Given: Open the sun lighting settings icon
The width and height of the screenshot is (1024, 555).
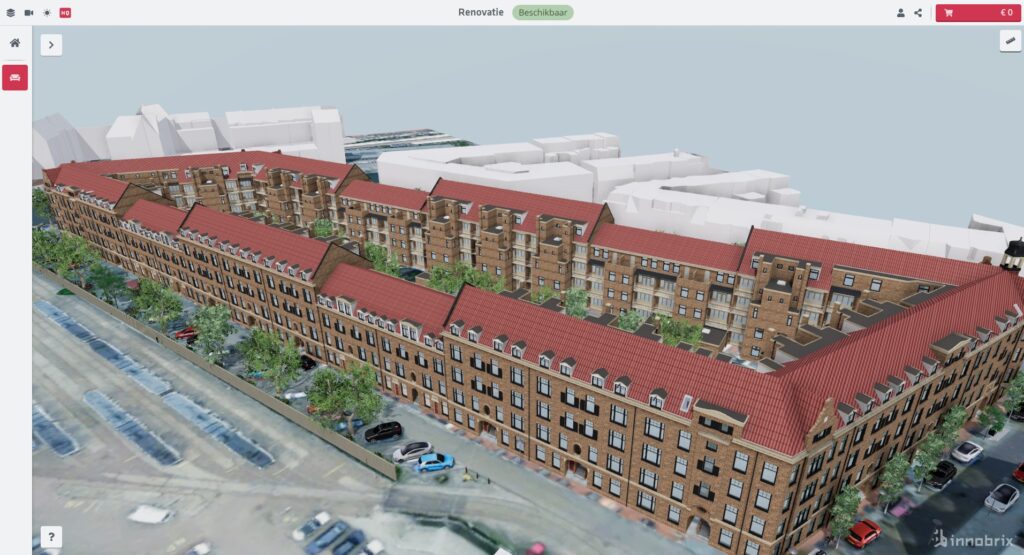Looking at the screenshot, I should [47, 13].
